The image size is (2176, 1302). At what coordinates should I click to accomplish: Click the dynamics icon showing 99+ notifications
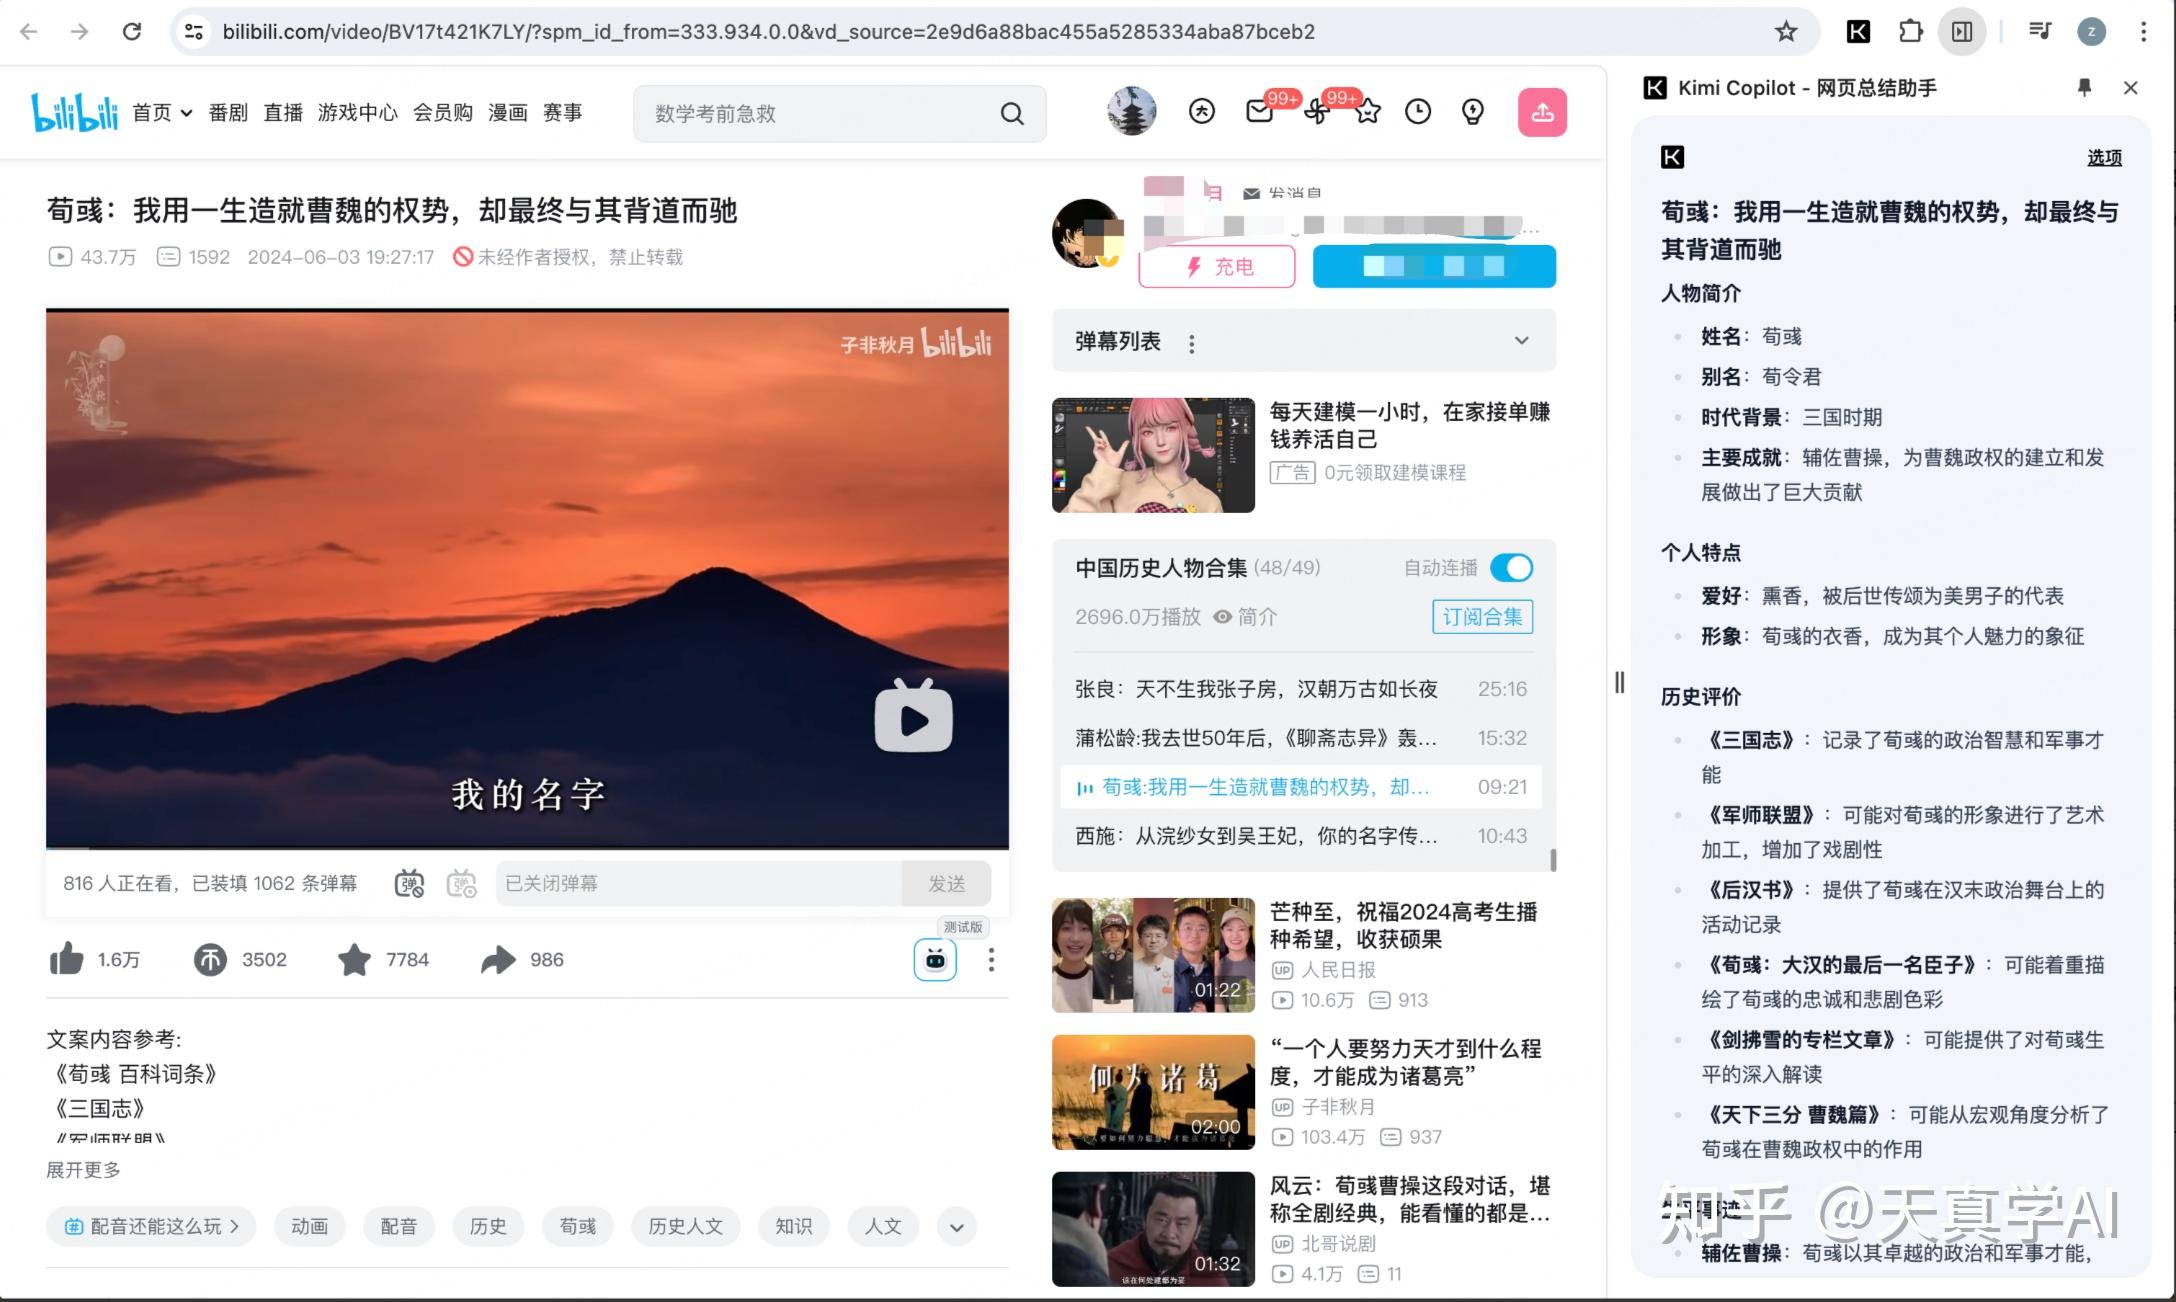tap(1318, 112)
